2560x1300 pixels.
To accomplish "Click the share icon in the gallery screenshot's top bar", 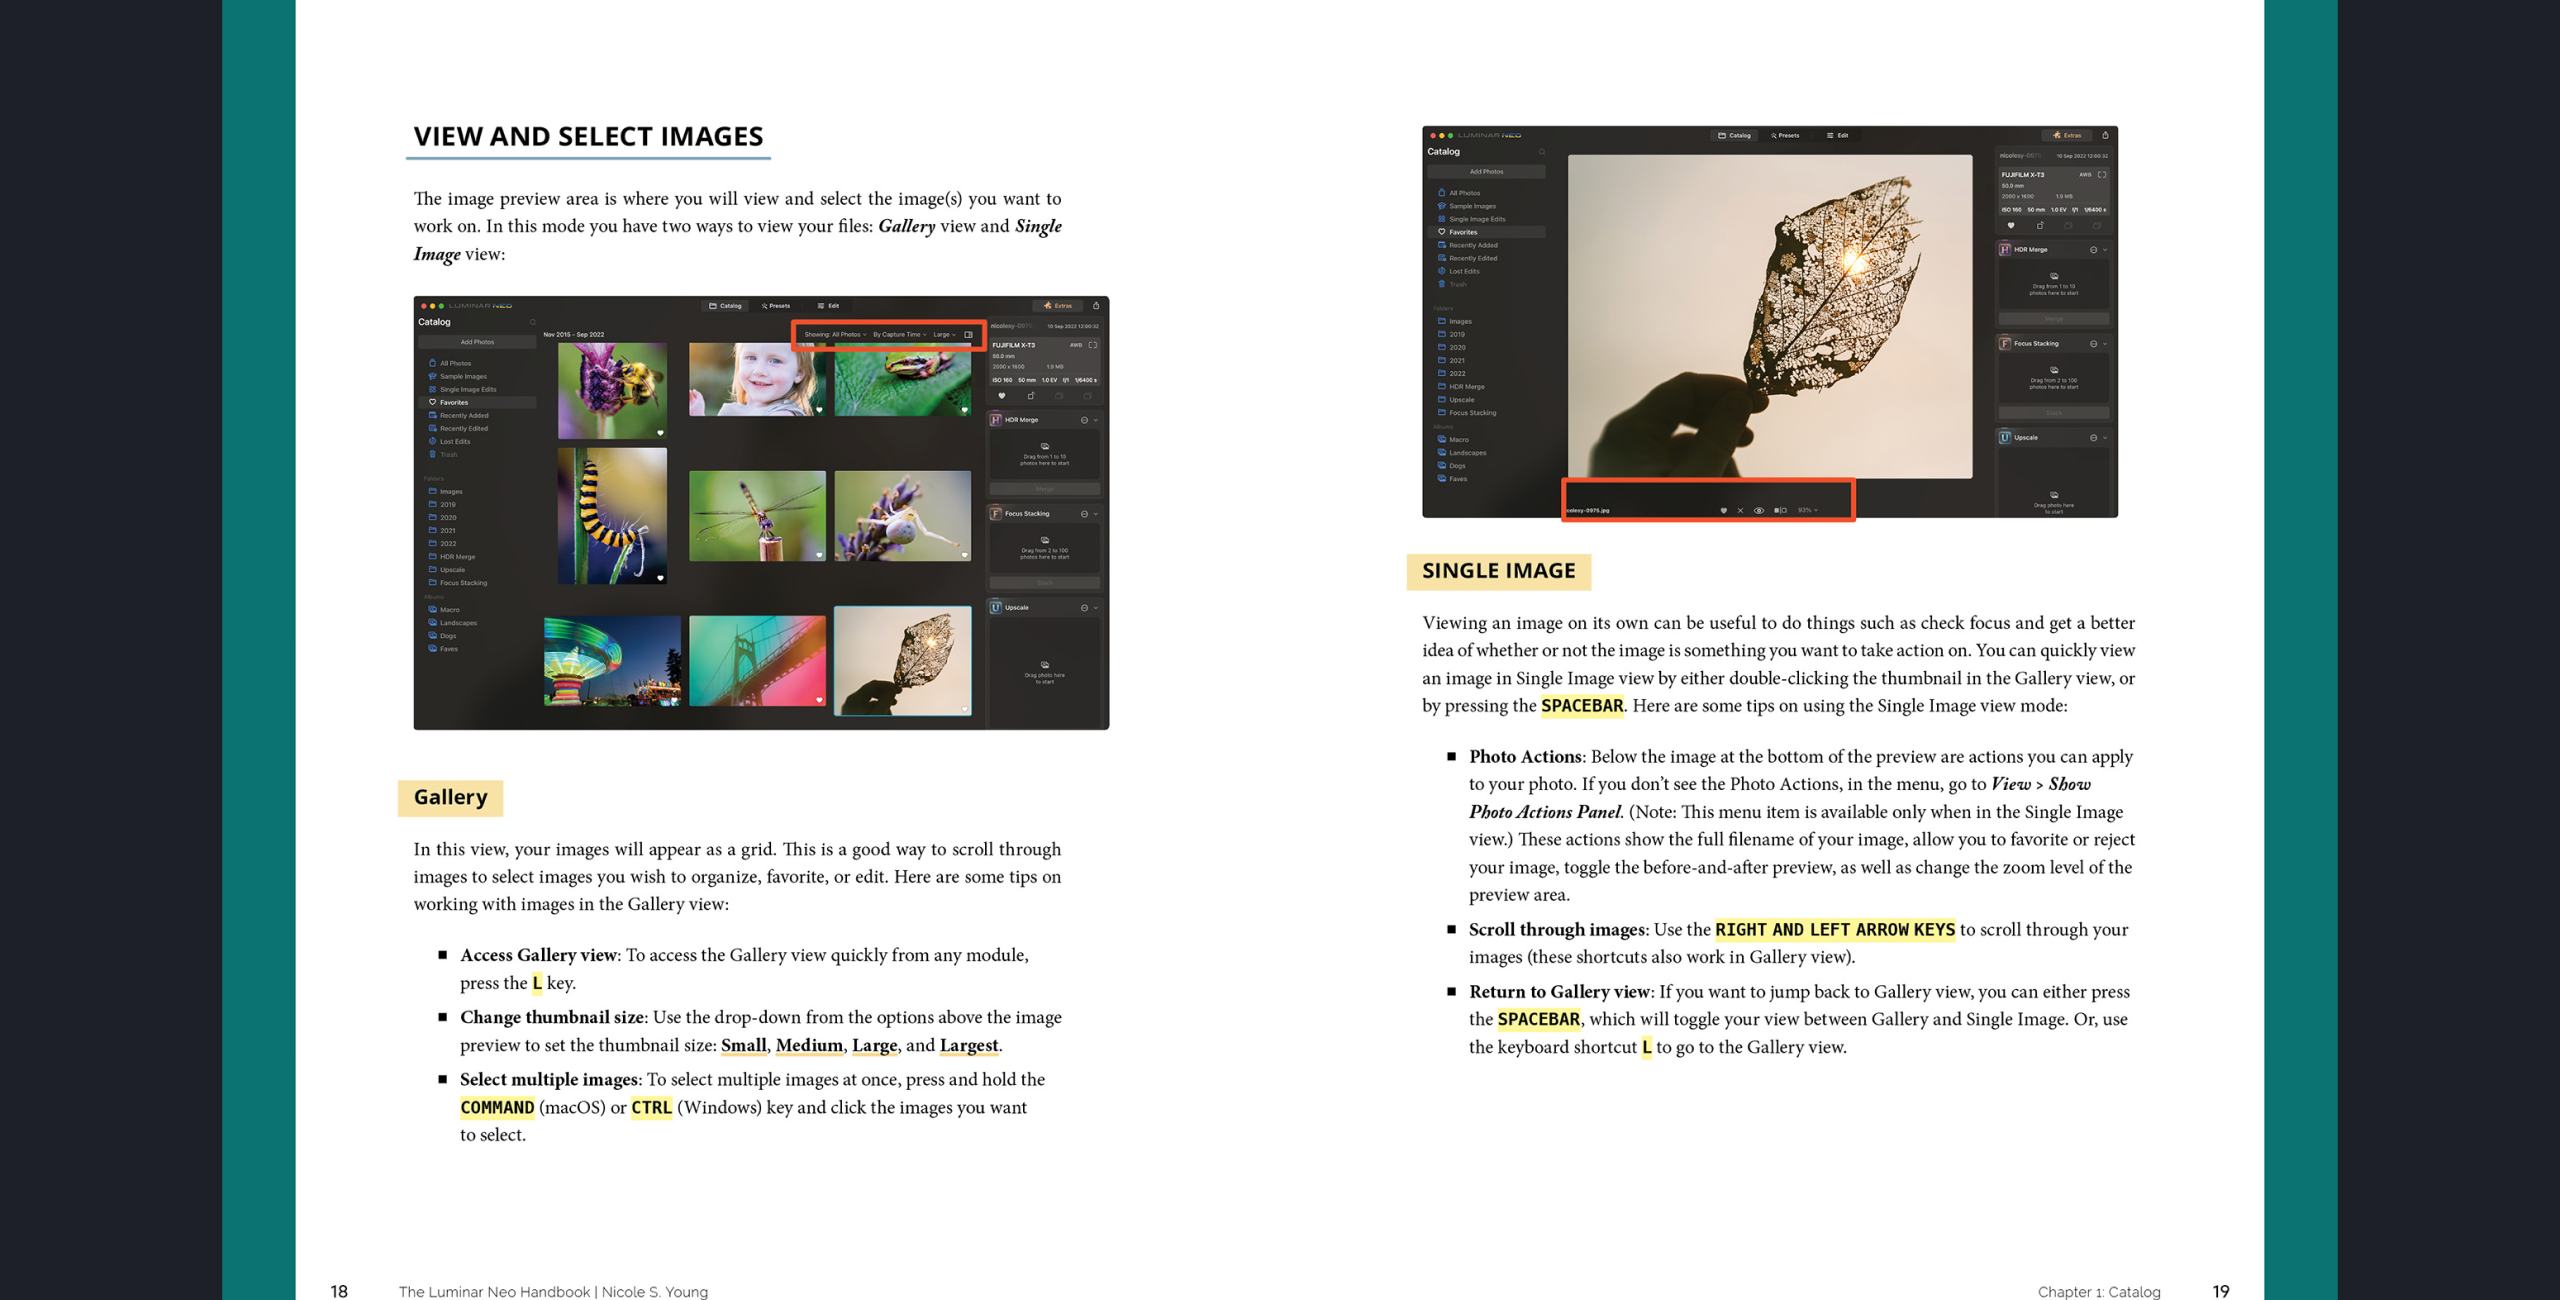I will pos(1096,305).
